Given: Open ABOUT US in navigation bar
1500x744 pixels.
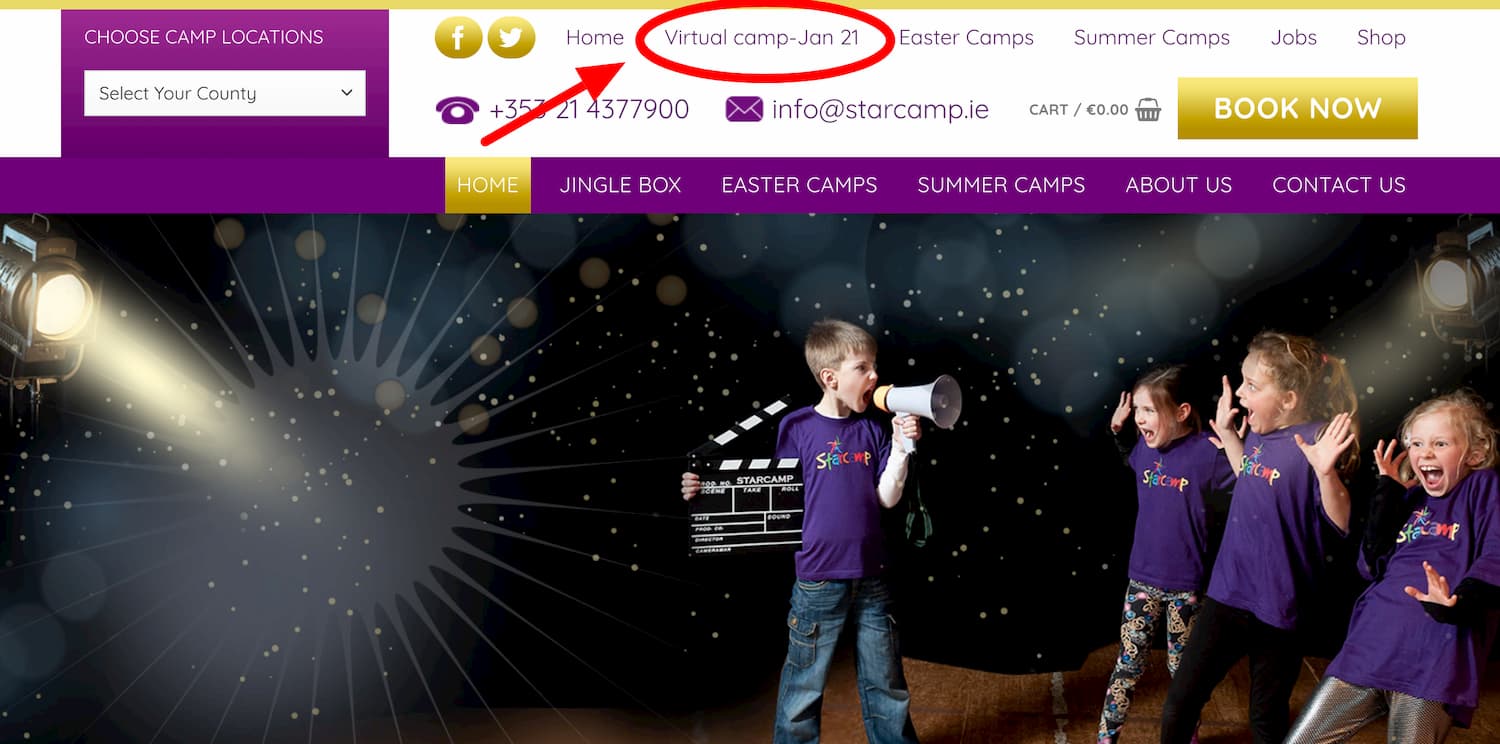Looking at the screenshot, I should [x=1179, y=185].
